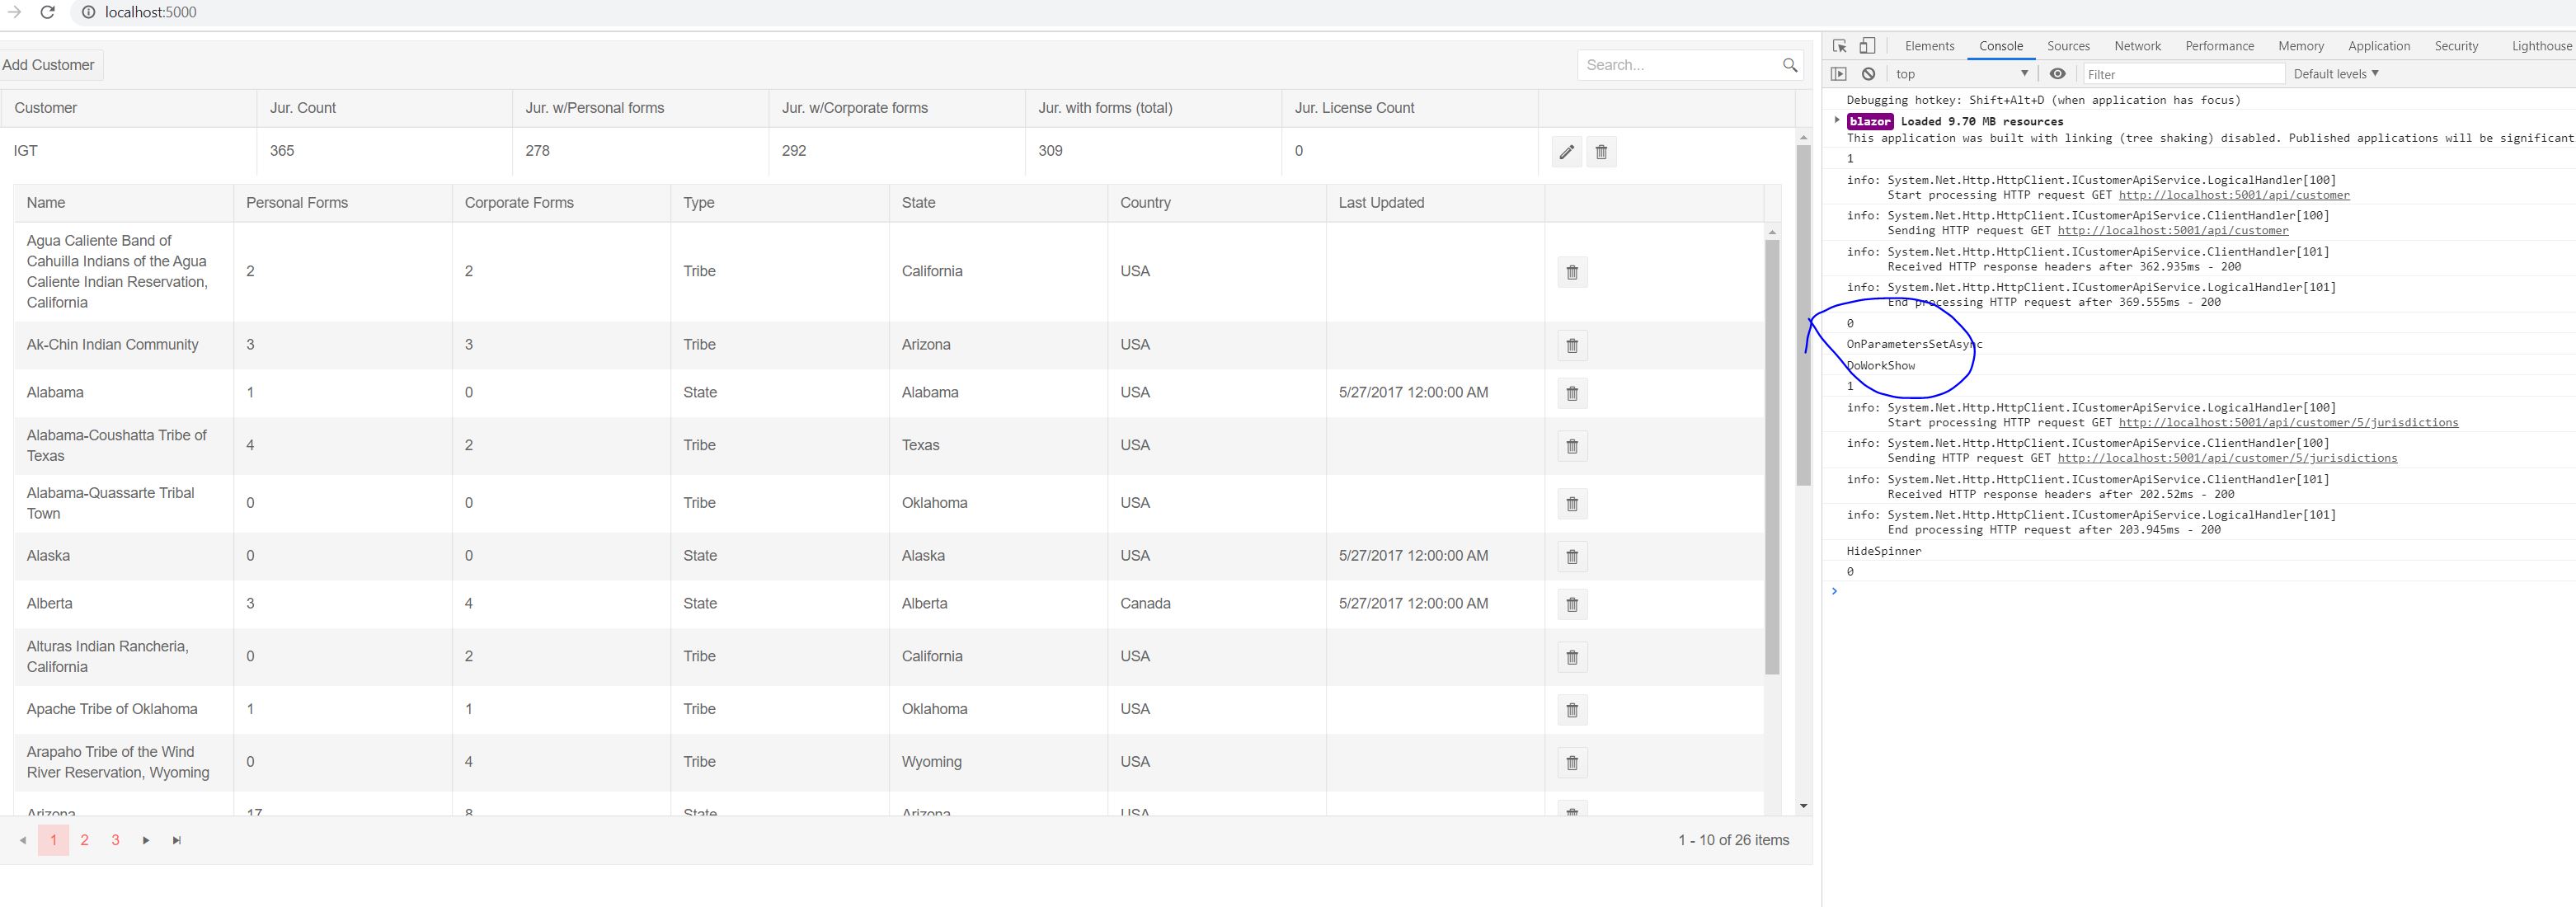Expand the blazor loaded resources message
2576x907 pixels.
[1836, 121]
